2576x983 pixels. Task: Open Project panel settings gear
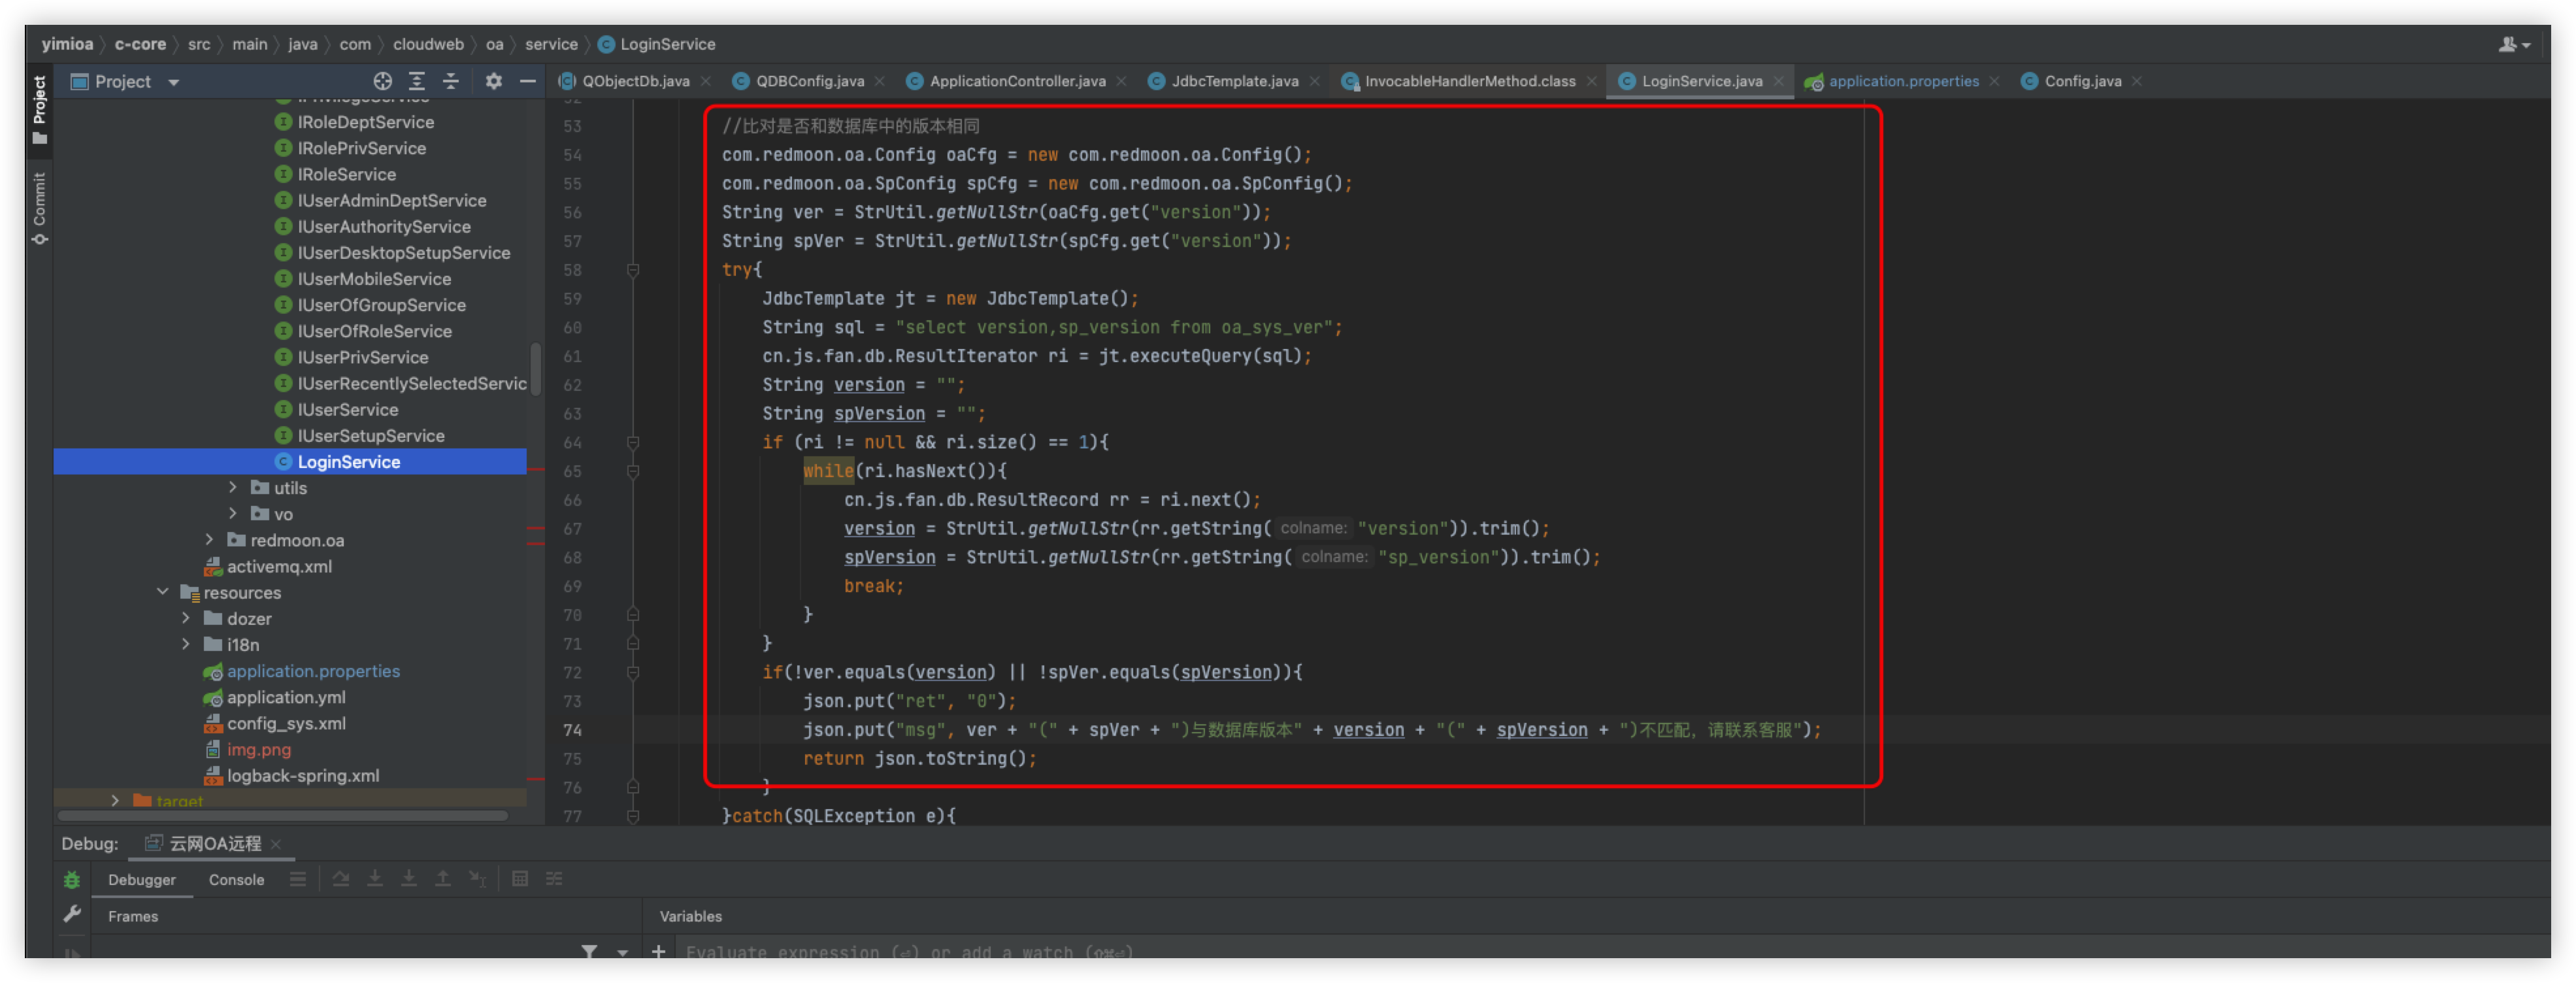(494, 82)
